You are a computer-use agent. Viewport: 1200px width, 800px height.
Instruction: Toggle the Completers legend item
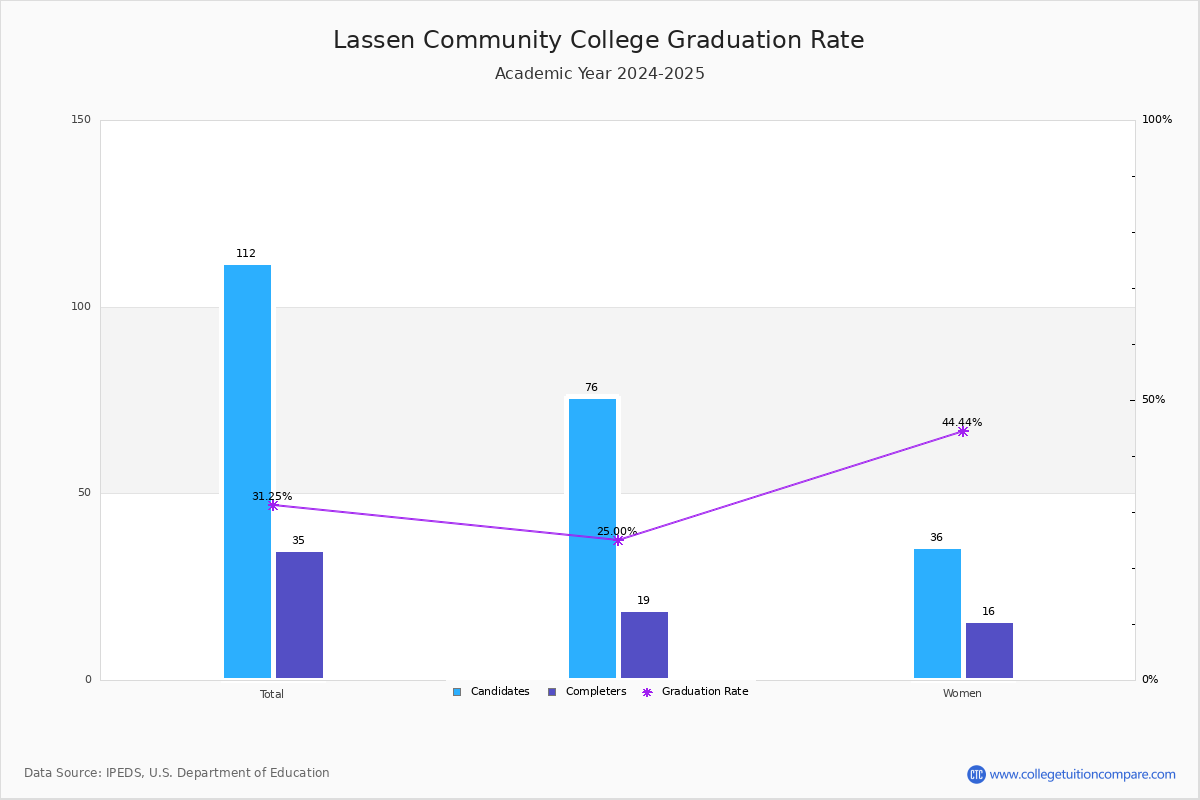[x=587, y=692]
